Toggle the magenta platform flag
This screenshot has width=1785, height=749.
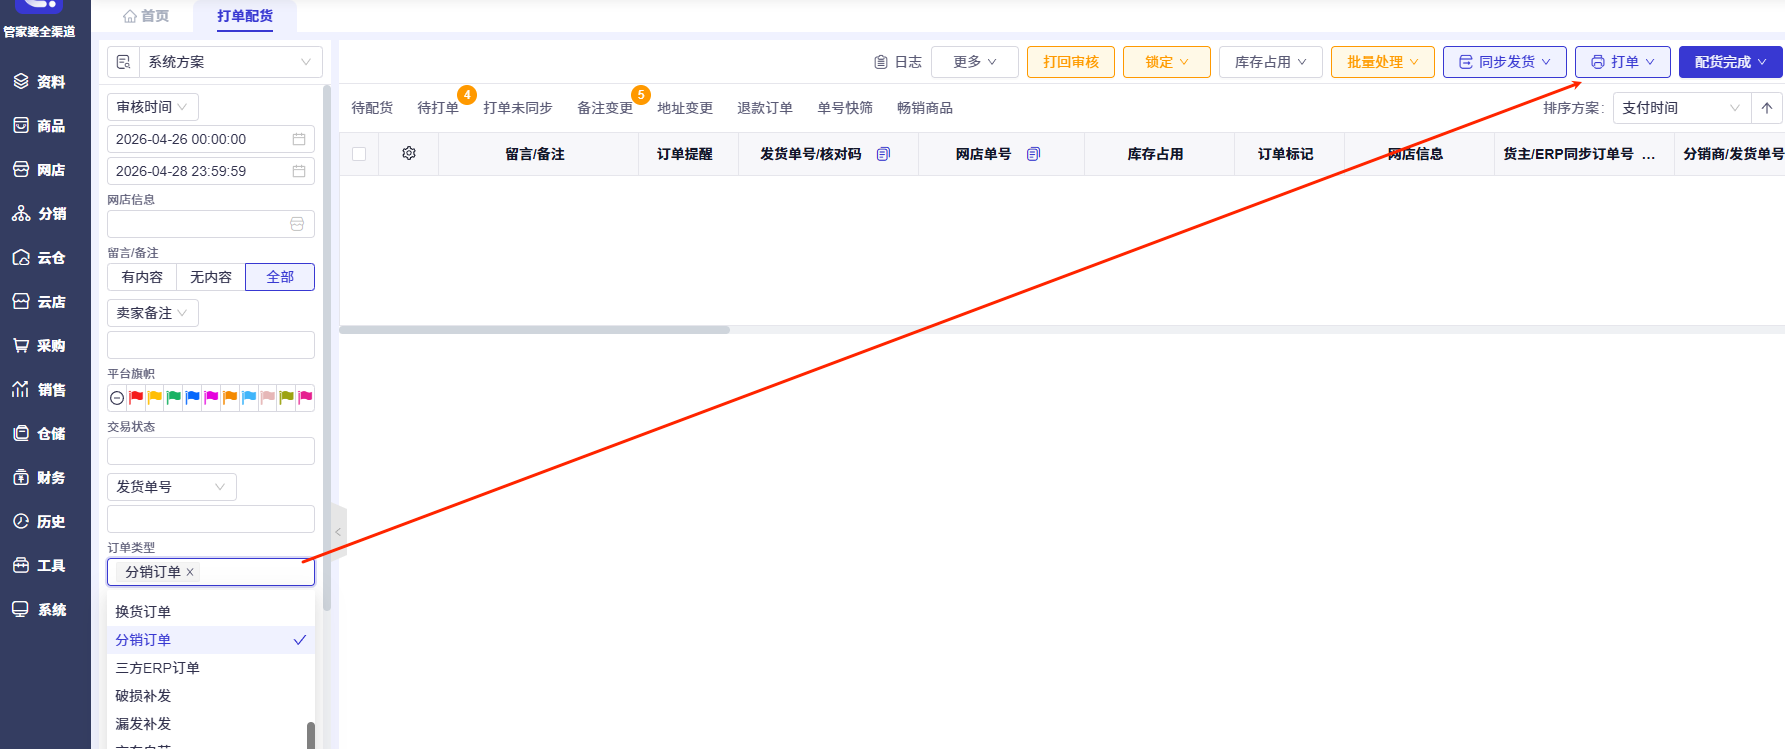point(212,398)
